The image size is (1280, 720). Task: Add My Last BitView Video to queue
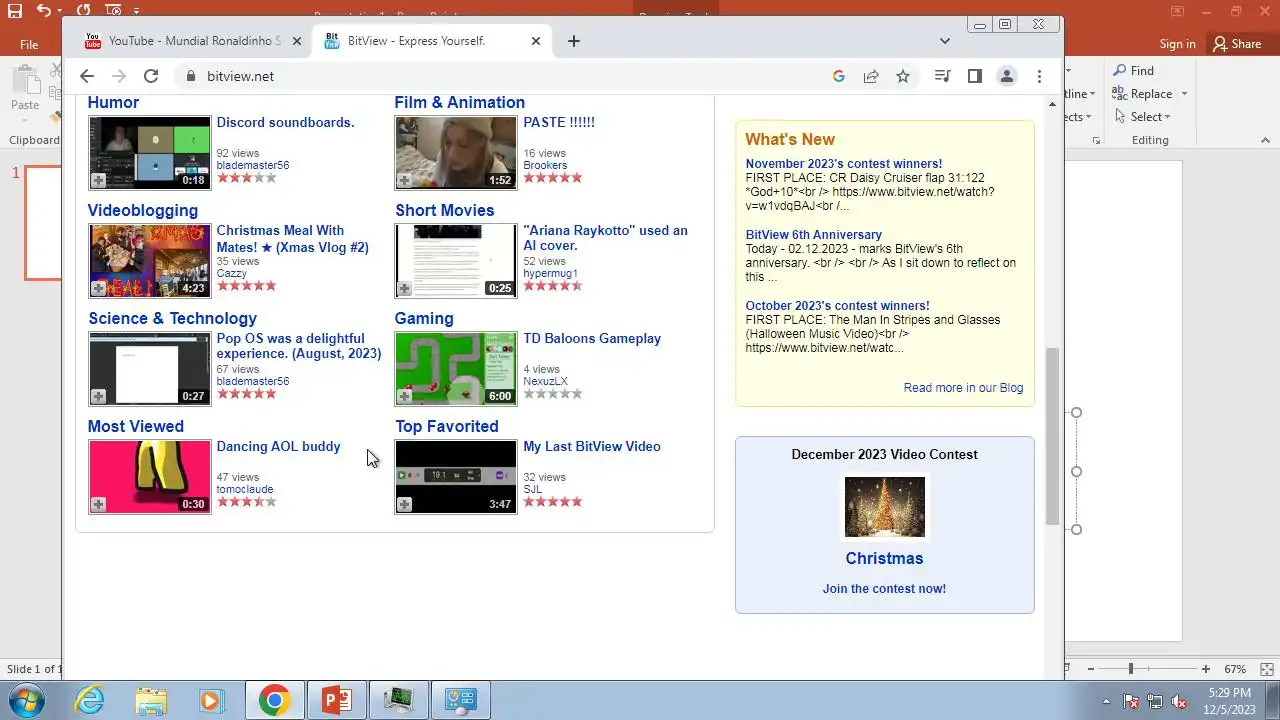click(404, 504)
